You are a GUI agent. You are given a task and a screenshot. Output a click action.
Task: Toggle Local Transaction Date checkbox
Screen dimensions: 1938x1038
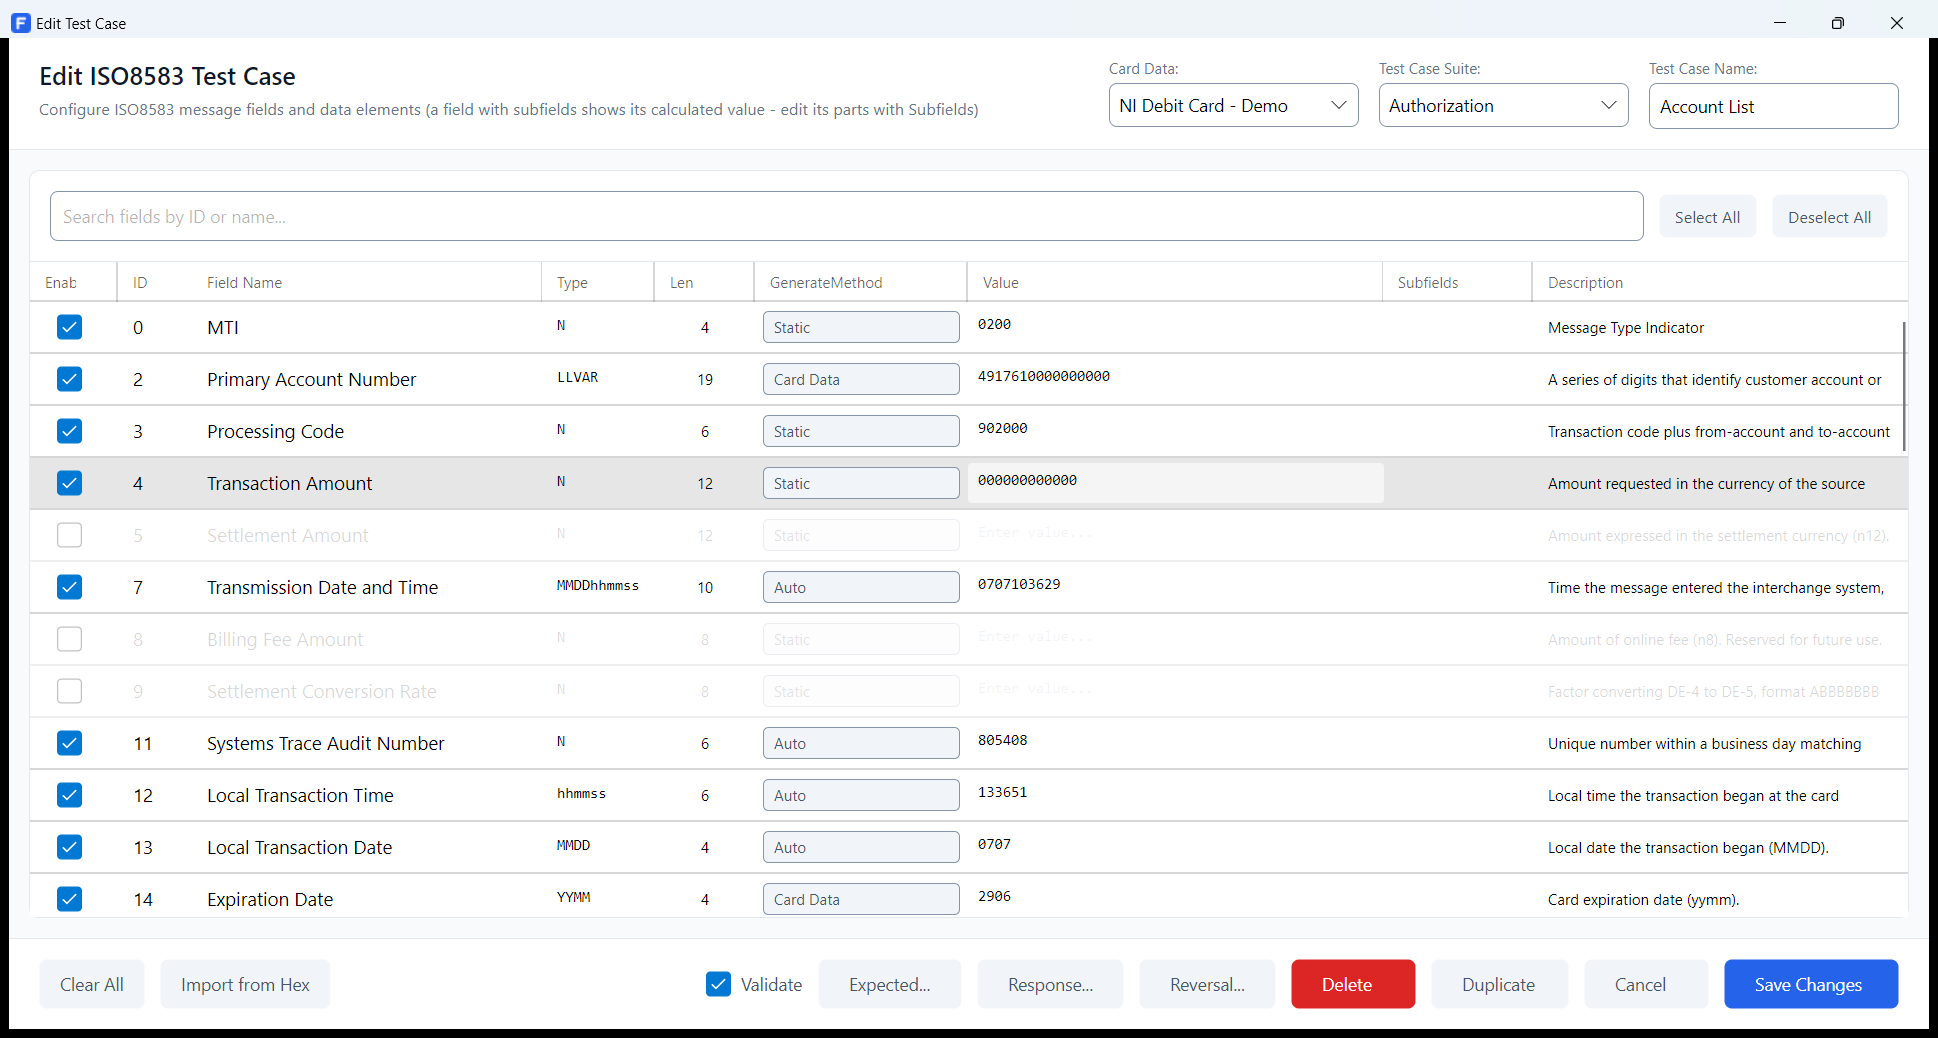(69, 847)
